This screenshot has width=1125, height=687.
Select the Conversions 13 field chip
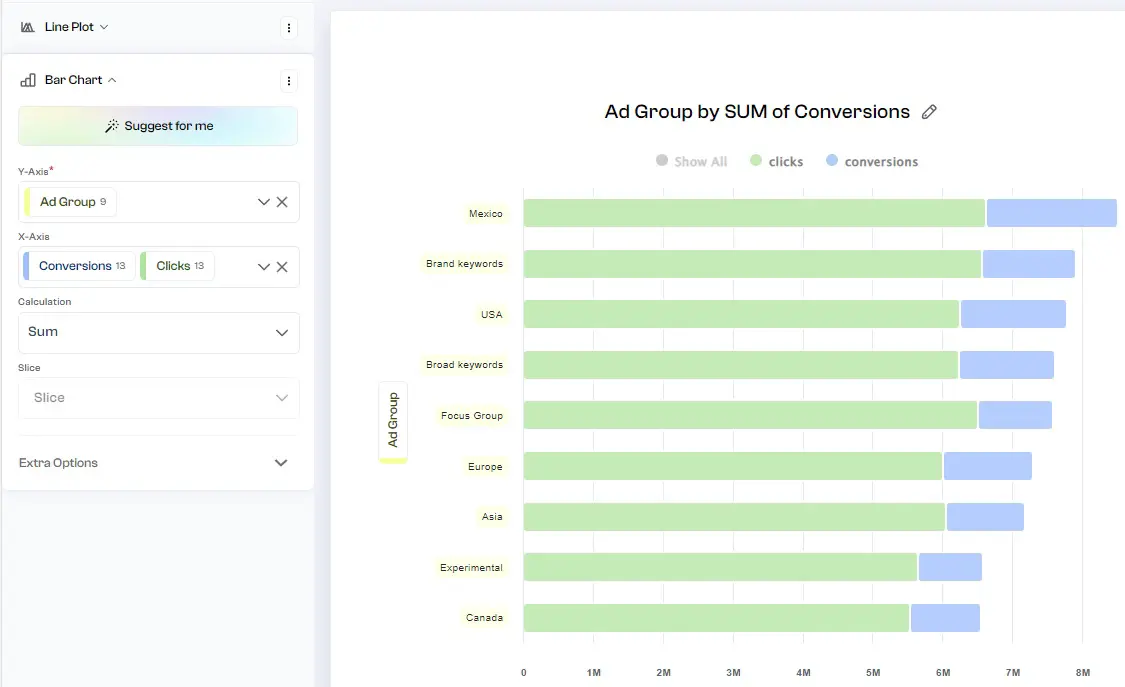[78, 266]
